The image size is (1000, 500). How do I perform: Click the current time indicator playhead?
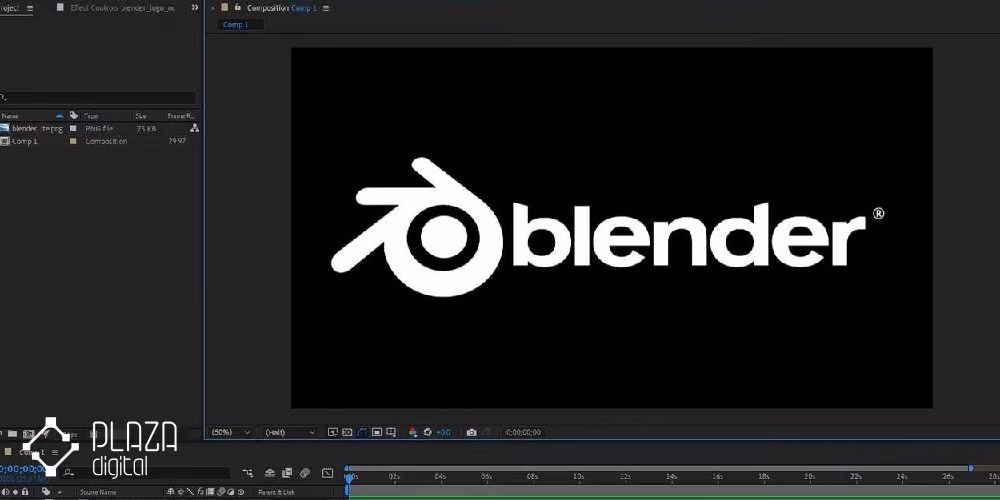pos(348,477)
